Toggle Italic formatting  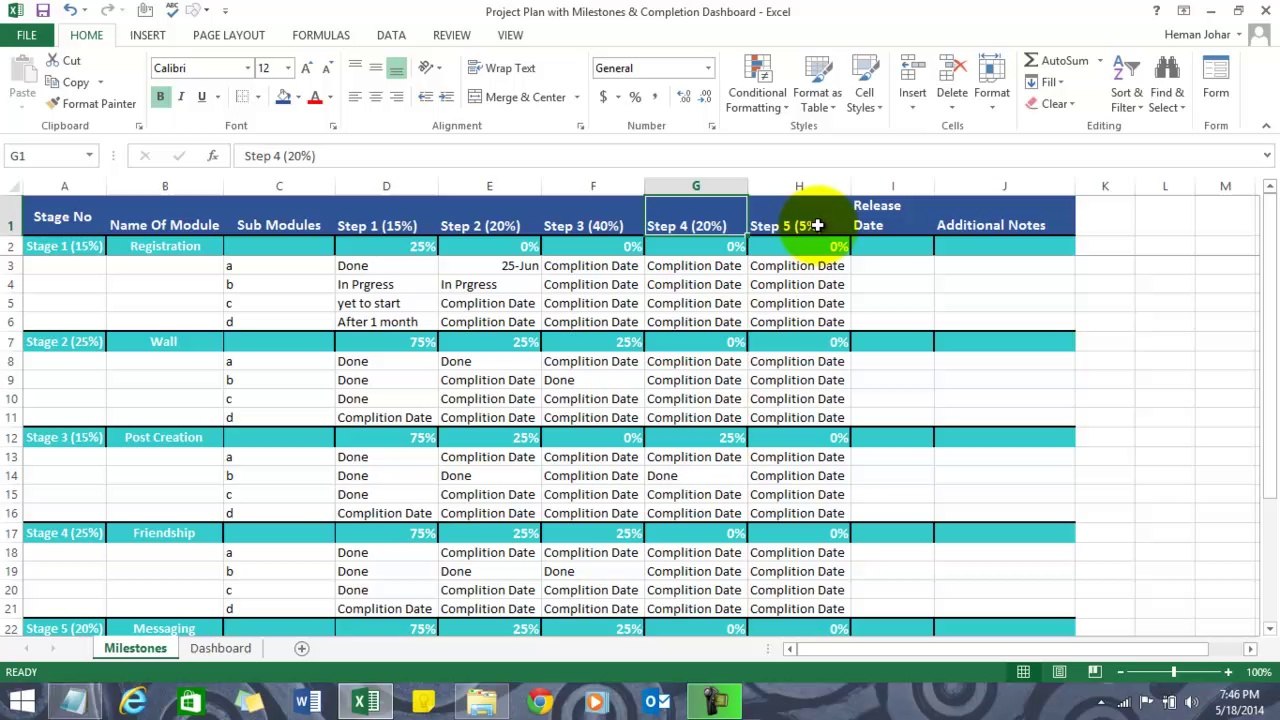(x=181, y=97)
